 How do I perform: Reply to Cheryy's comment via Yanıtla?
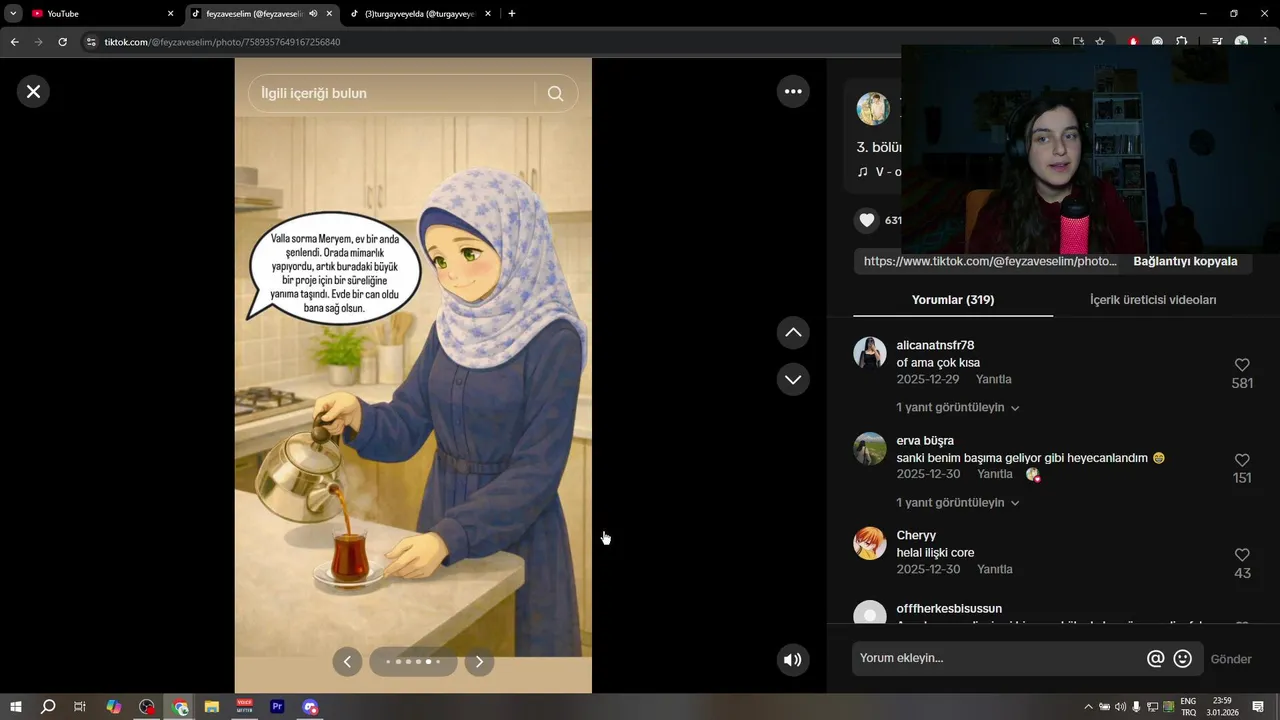coord(995,569)
